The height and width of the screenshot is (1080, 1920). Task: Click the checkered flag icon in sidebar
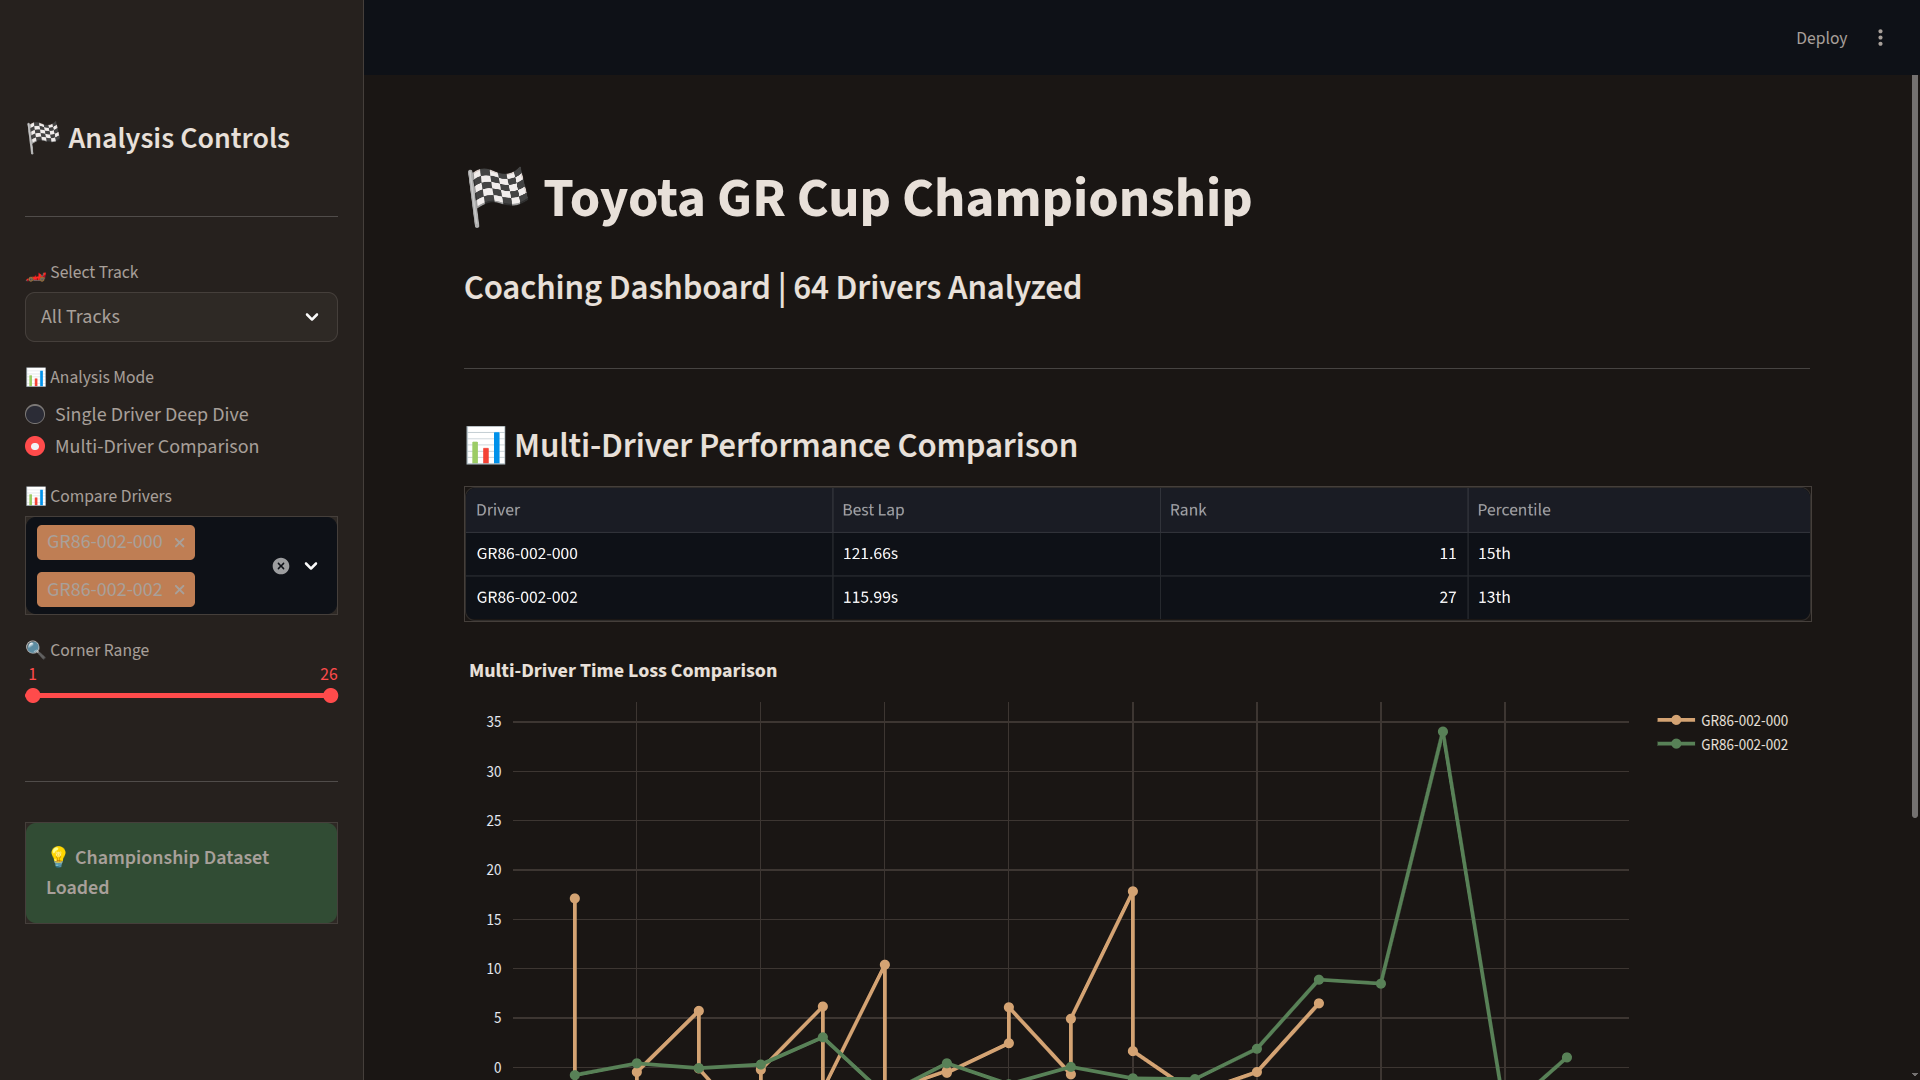[43, 138]
